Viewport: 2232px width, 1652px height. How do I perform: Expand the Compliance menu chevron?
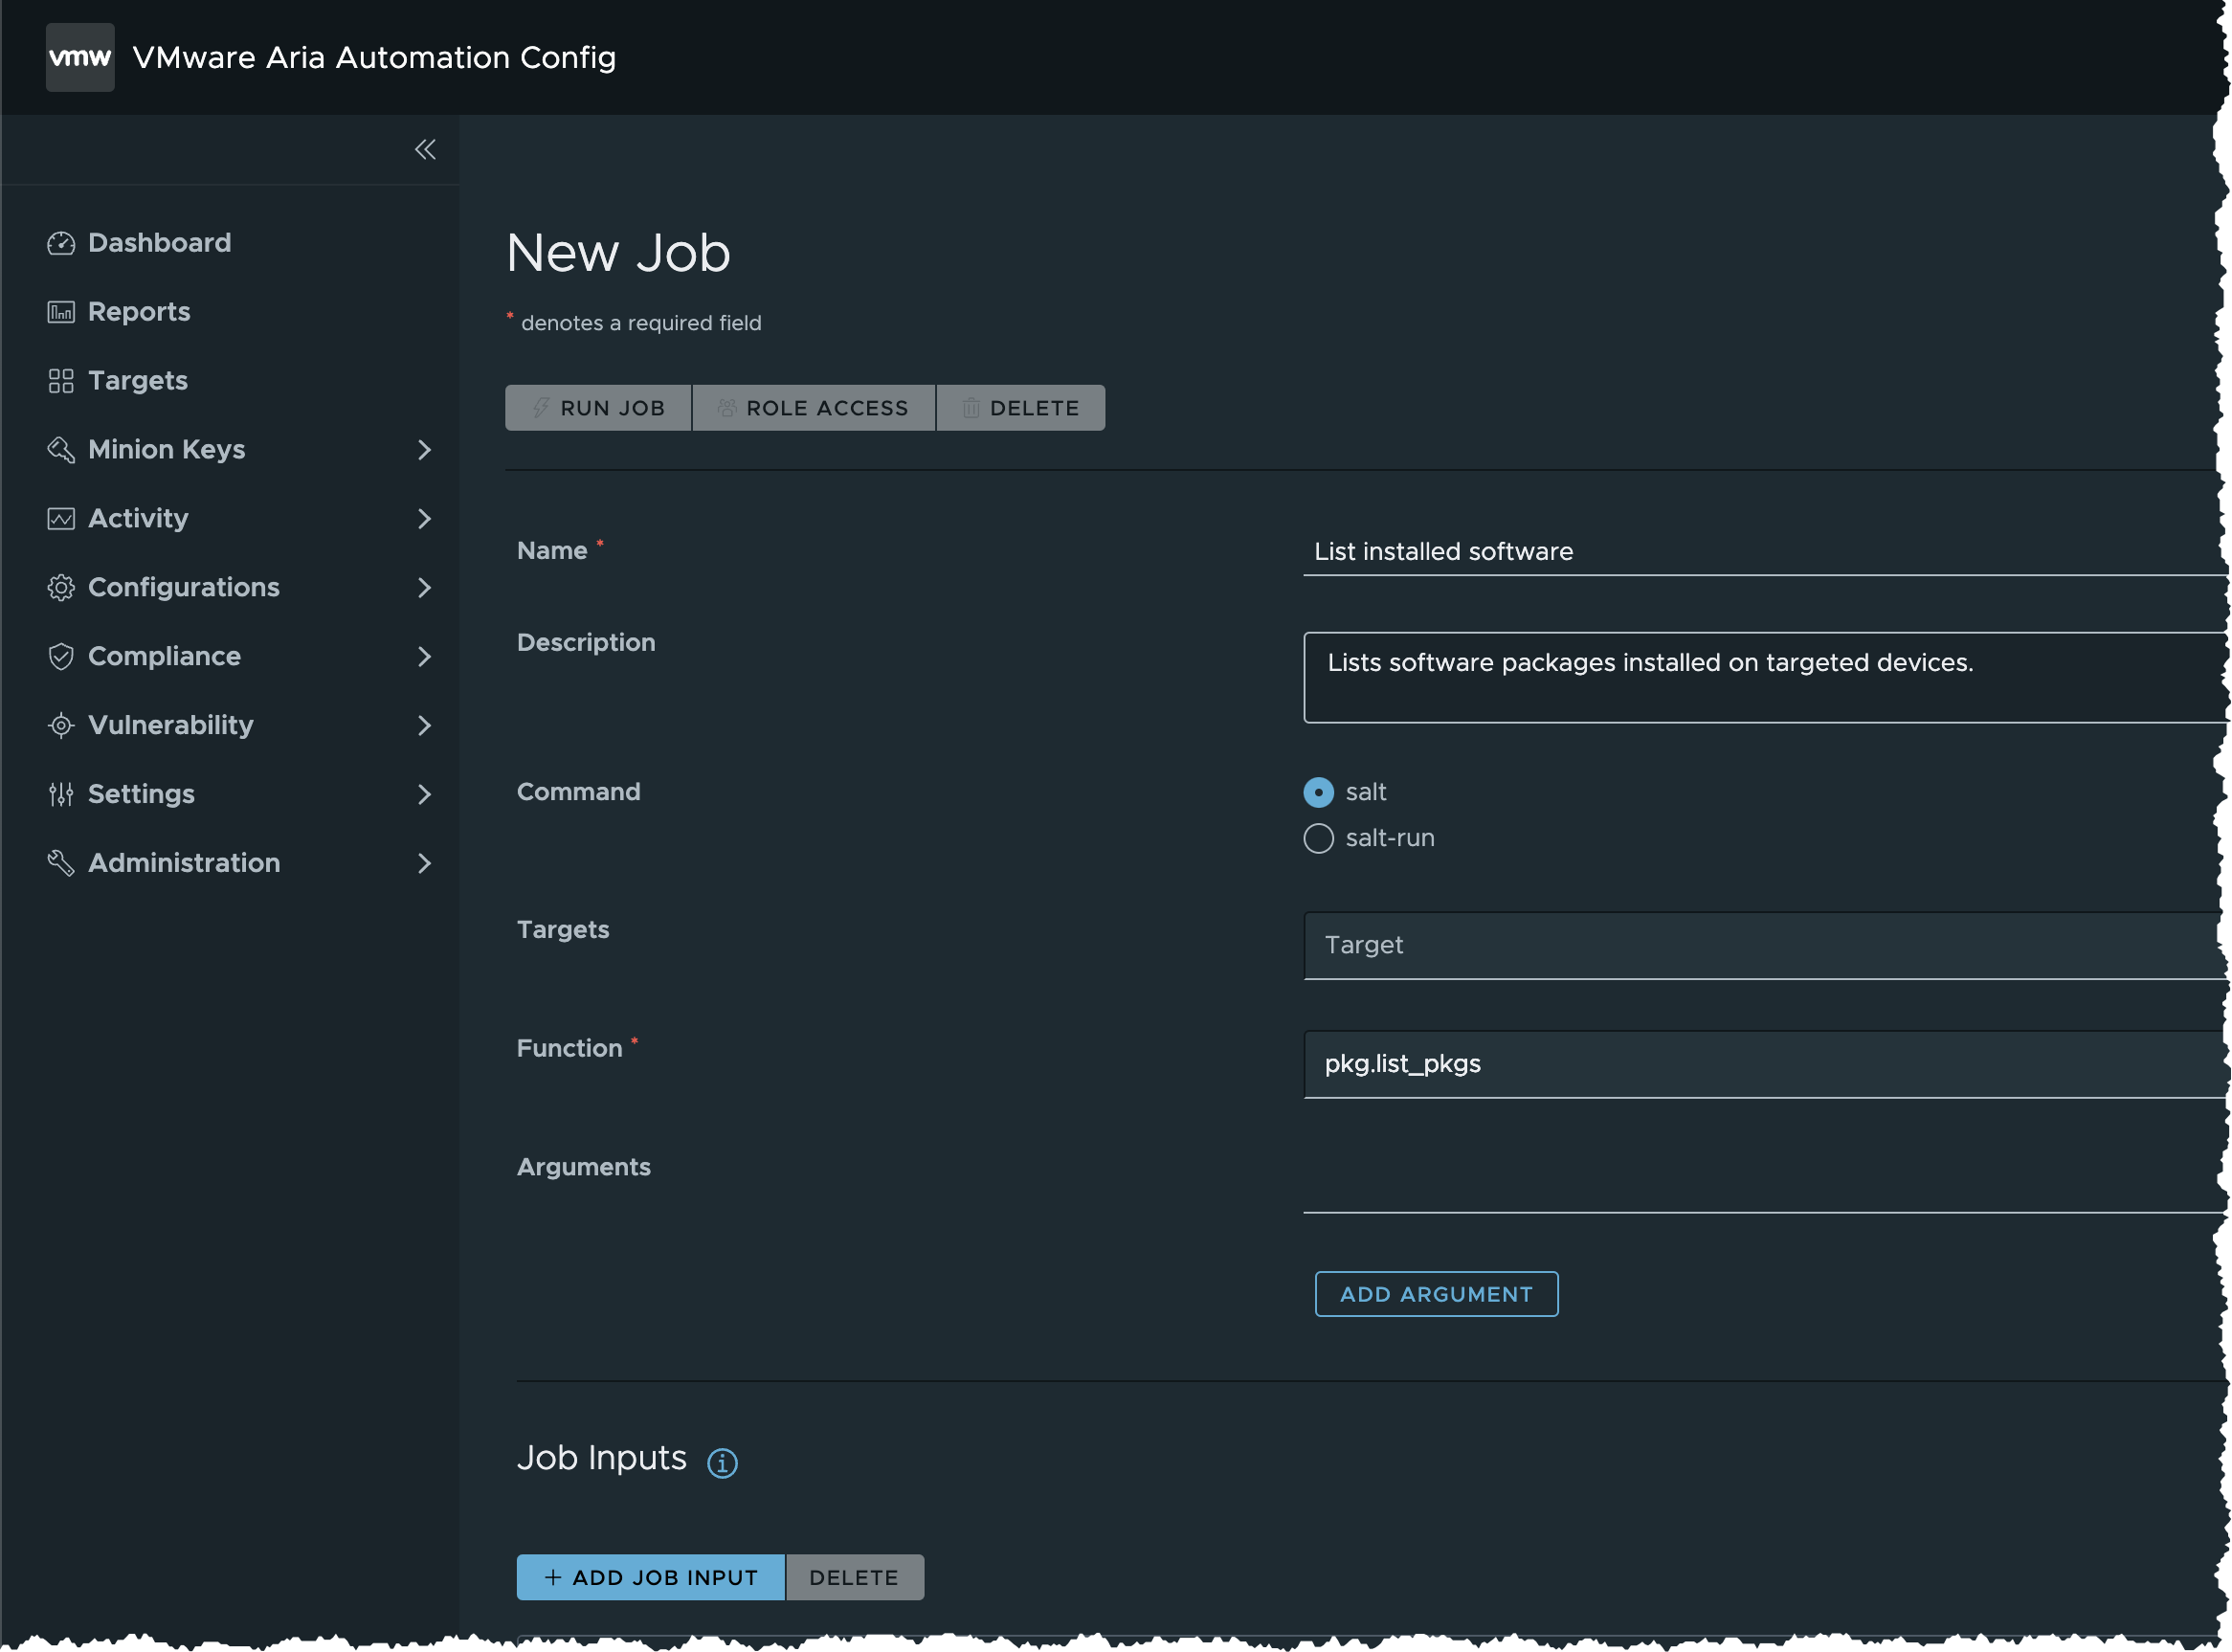pos(424,657)
